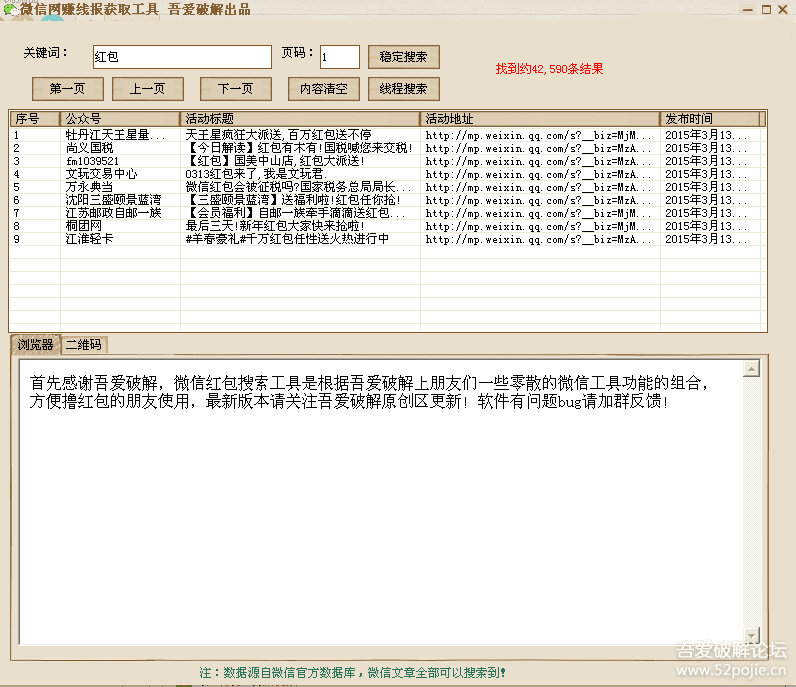Click the 线程搜索 button
The height and width of the screenshot is (687, 796).
404,89
